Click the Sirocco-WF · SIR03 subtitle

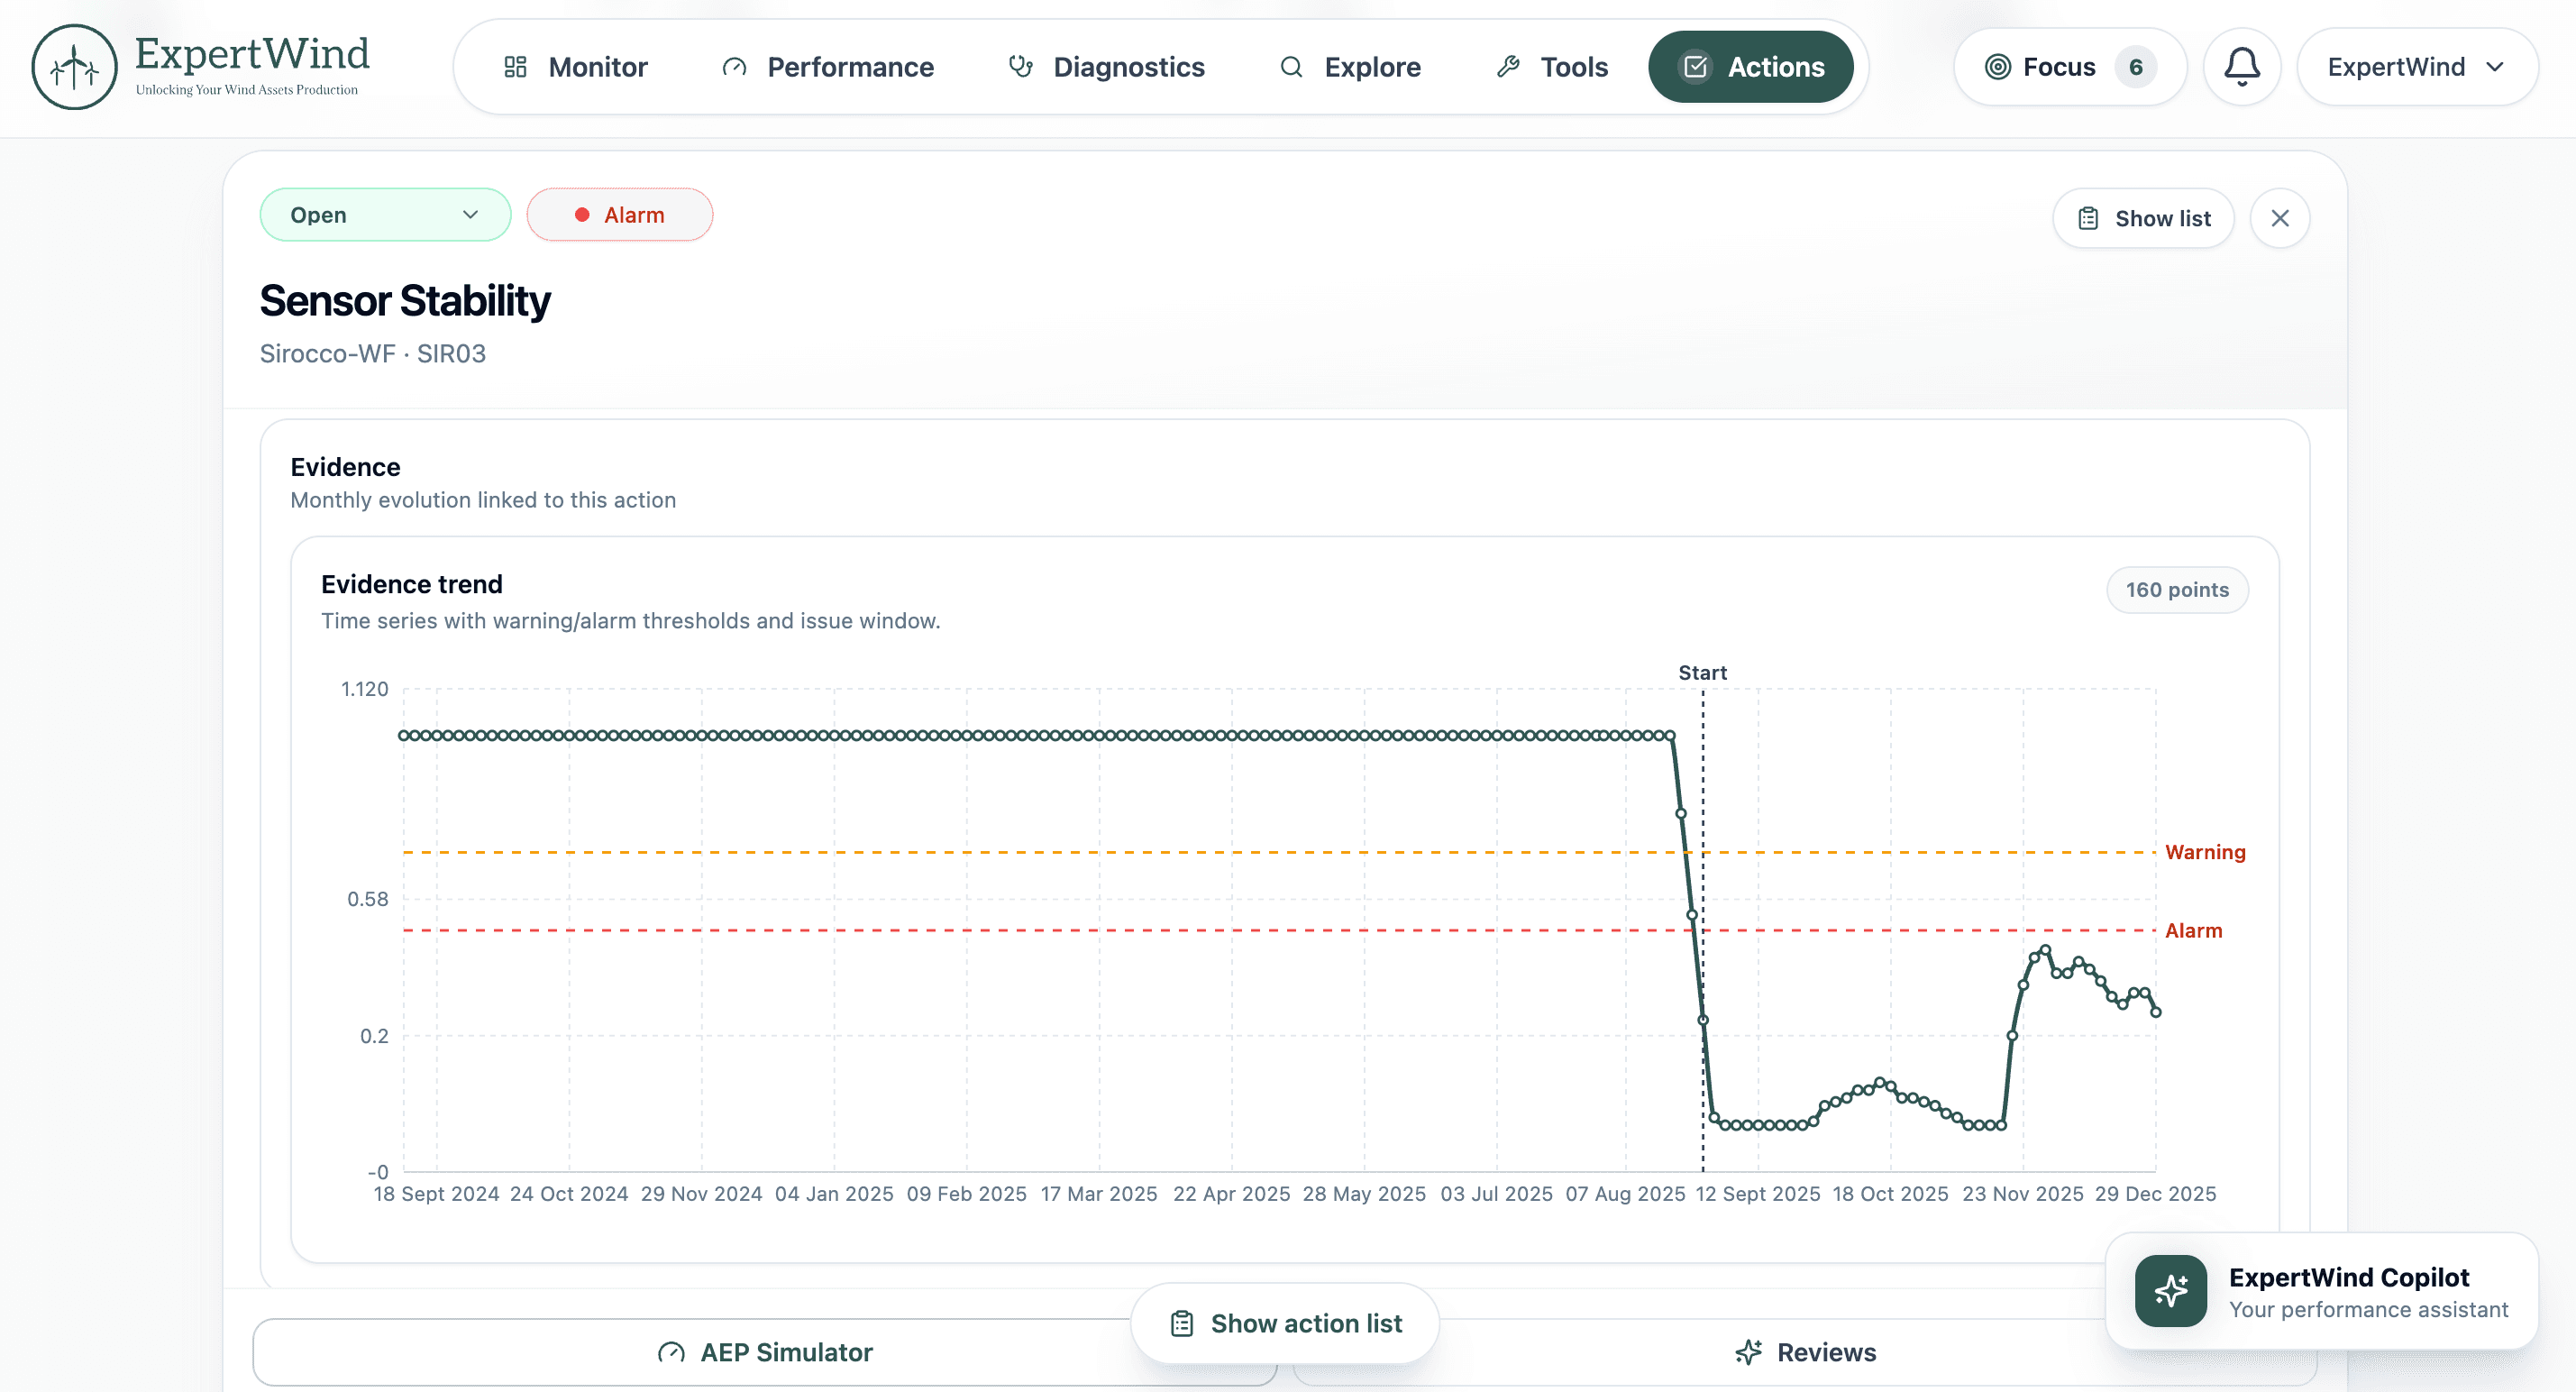[x=373, y=354]
